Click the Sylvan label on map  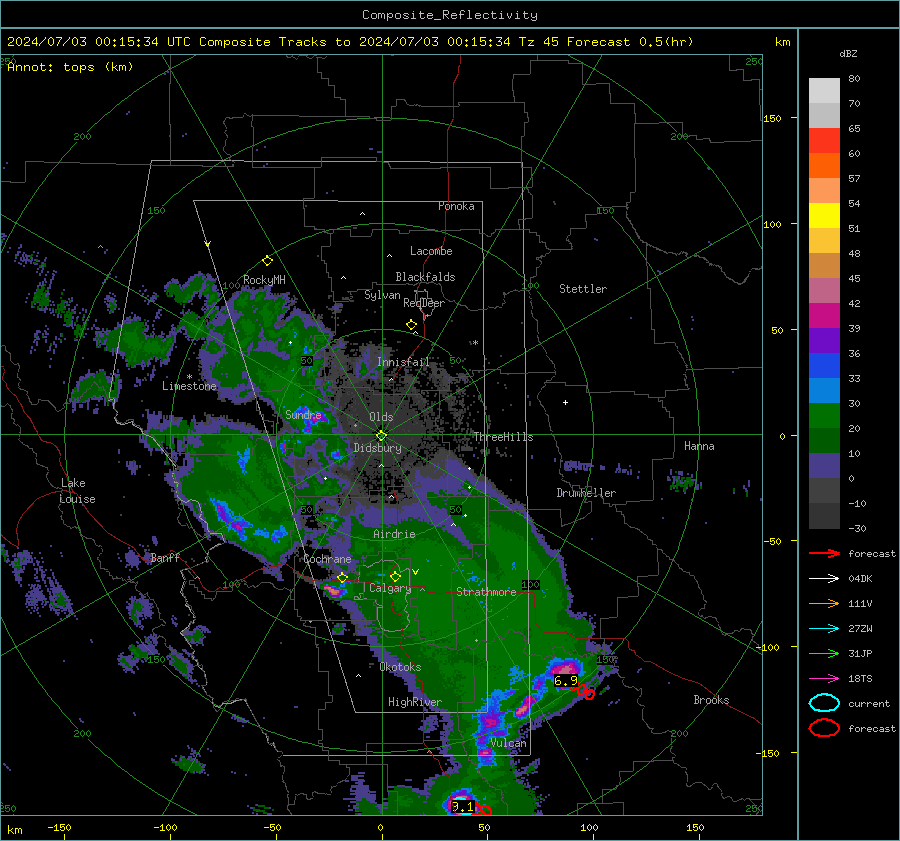click(382, 295)
